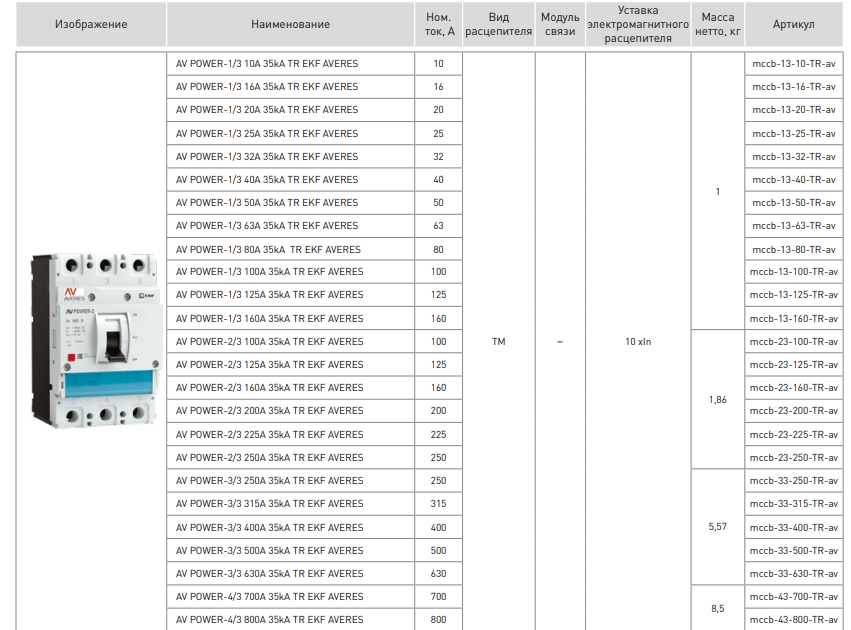Click article code "mccb-13-100-TR-av"

pyautogui.click(x=793, y=272)
